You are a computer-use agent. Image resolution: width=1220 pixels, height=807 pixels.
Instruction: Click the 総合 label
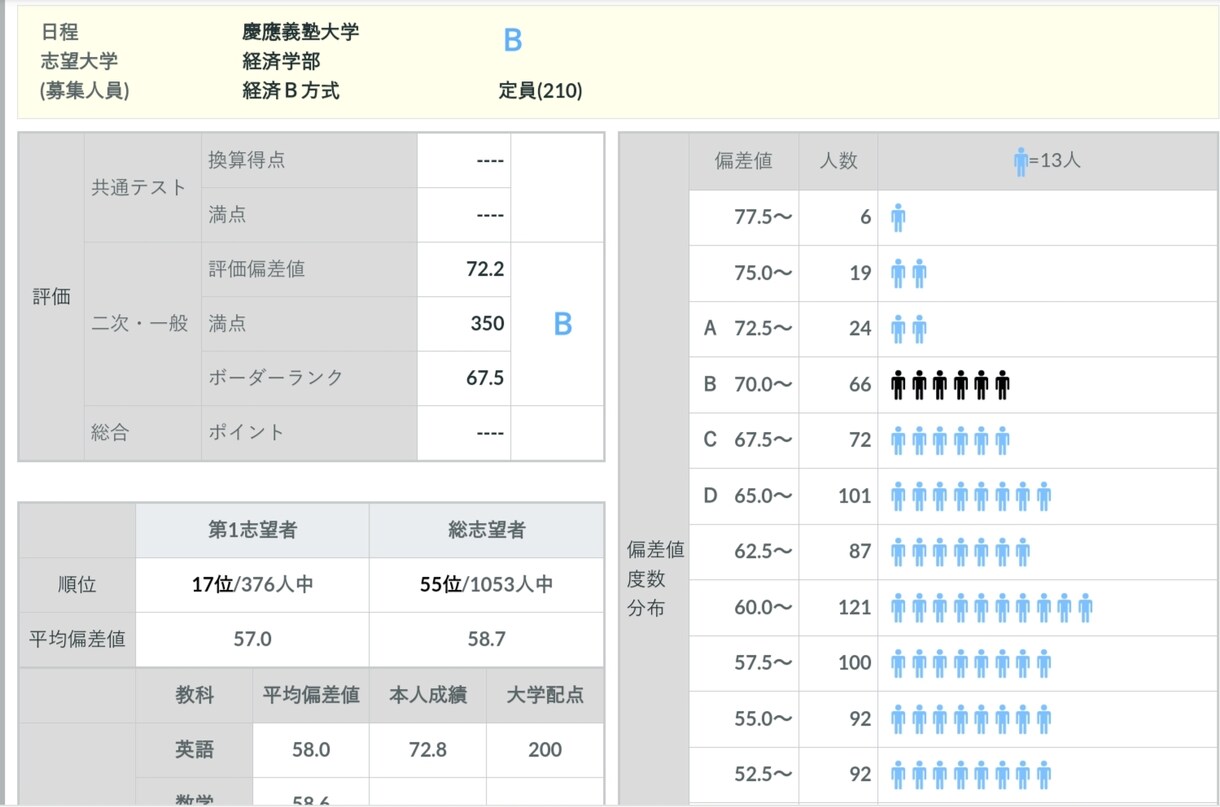pyautogui.click(x=110, y=432)
